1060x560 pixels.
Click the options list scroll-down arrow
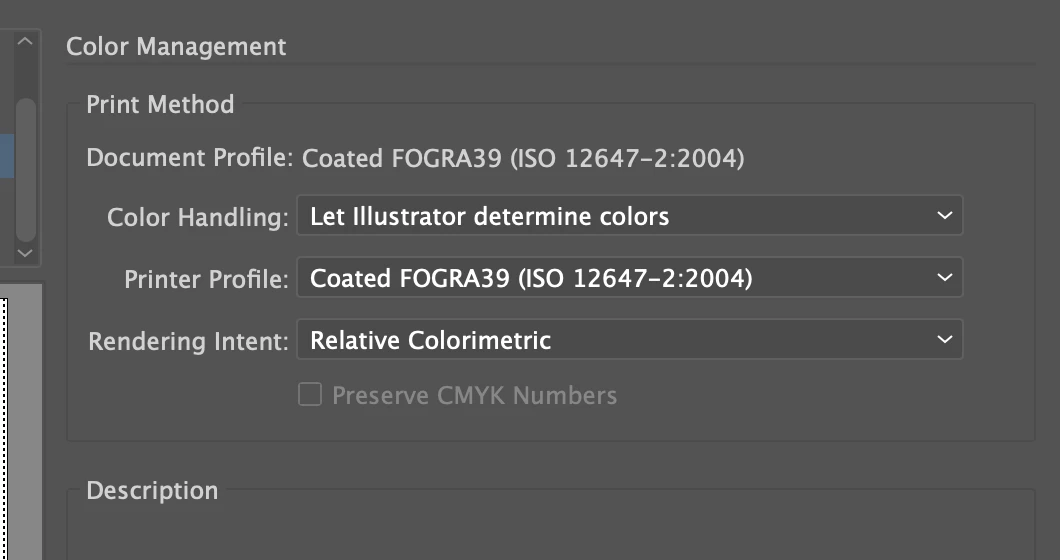[26, 253]
